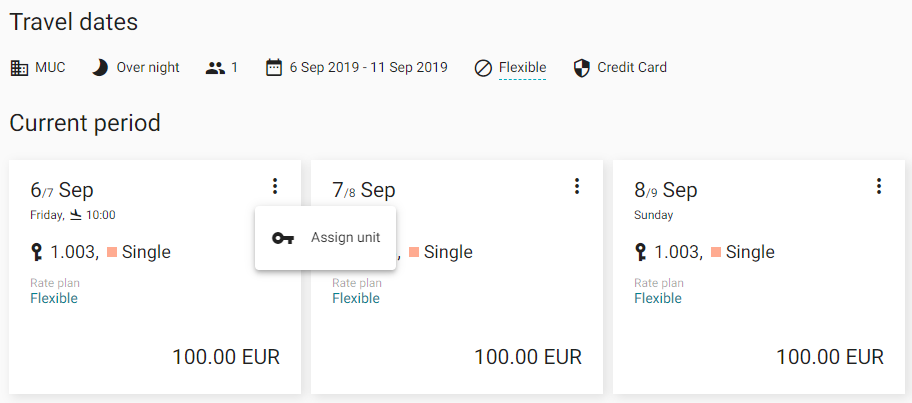
Task: Click the underlined Flexible policy link in Travel dates
Action: click(522, 68)
